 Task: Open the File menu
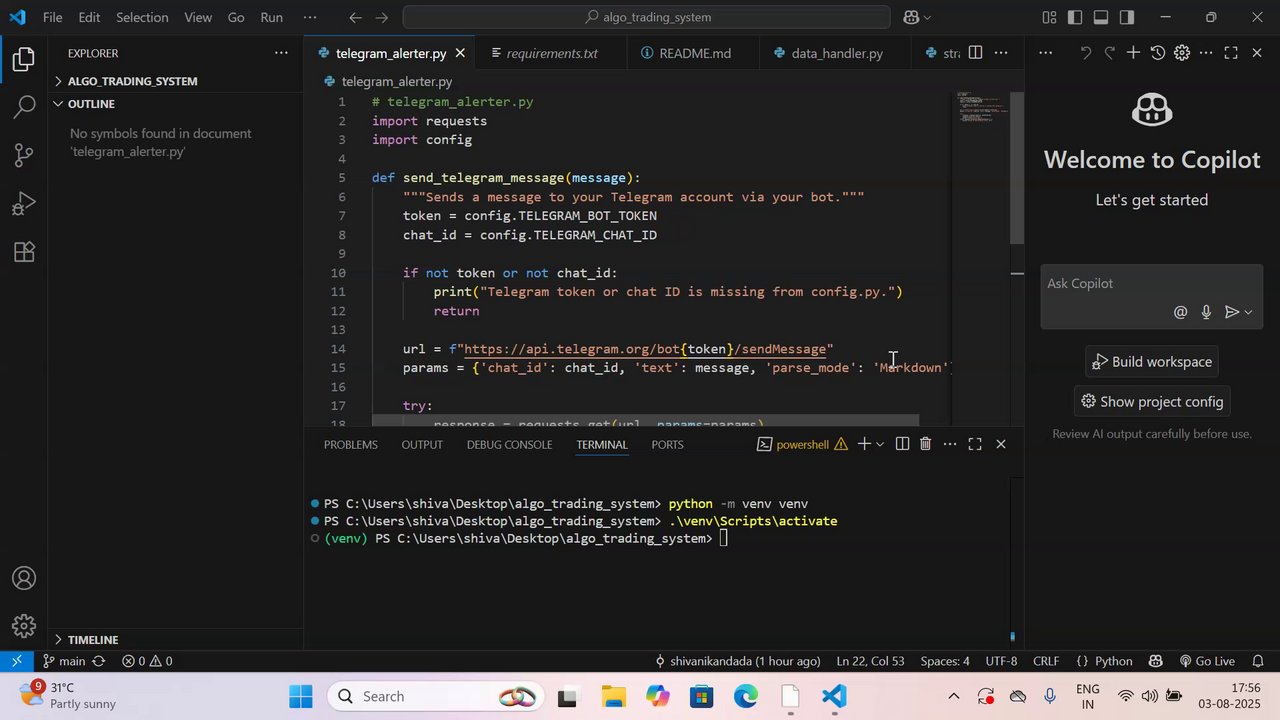(52, 17)
